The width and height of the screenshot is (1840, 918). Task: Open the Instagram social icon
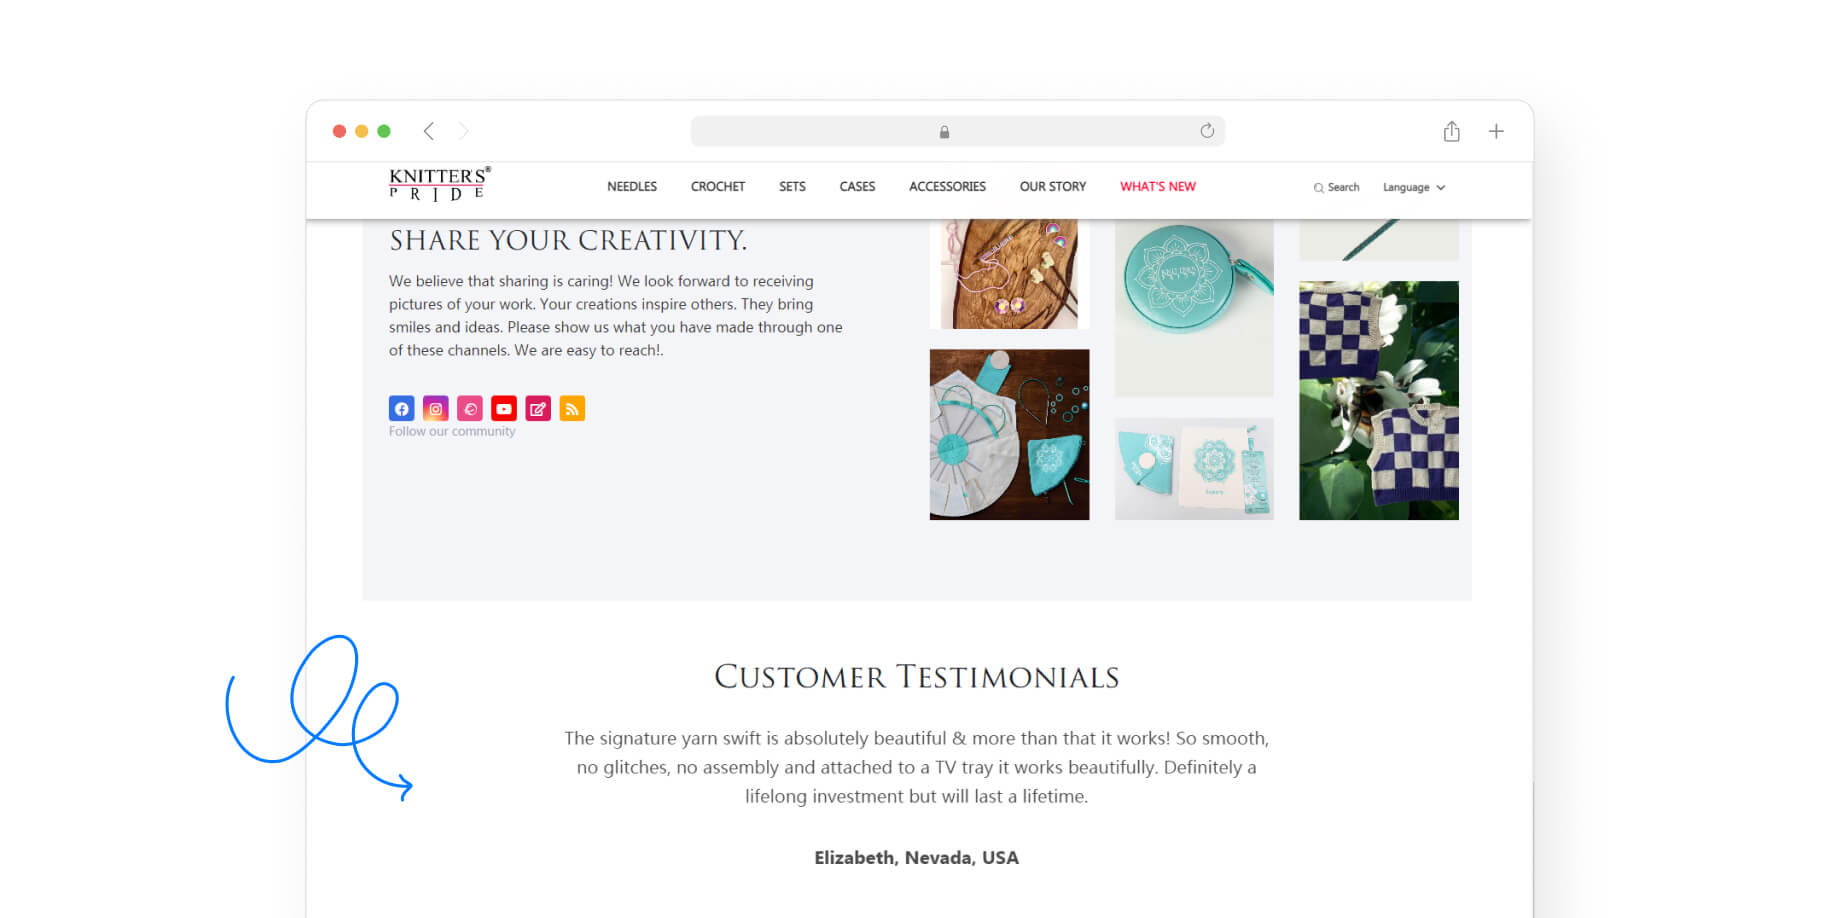pyautogui.click(x=435, y=408)
